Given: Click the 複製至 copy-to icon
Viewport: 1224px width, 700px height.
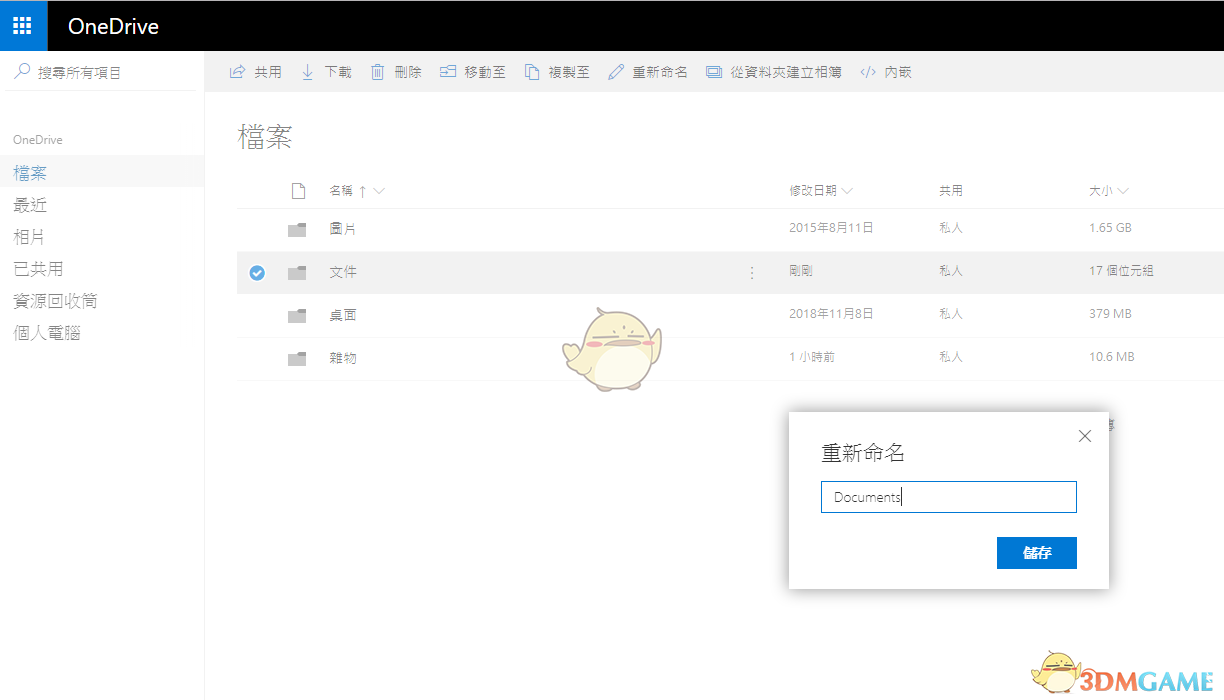Looking at the screenshot, I should (532, 72).
